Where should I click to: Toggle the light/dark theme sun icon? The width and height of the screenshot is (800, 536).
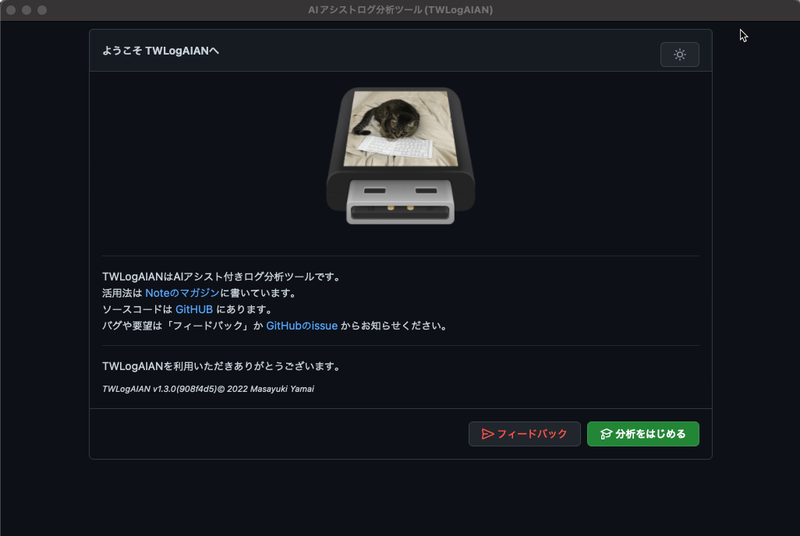(679, 55)
